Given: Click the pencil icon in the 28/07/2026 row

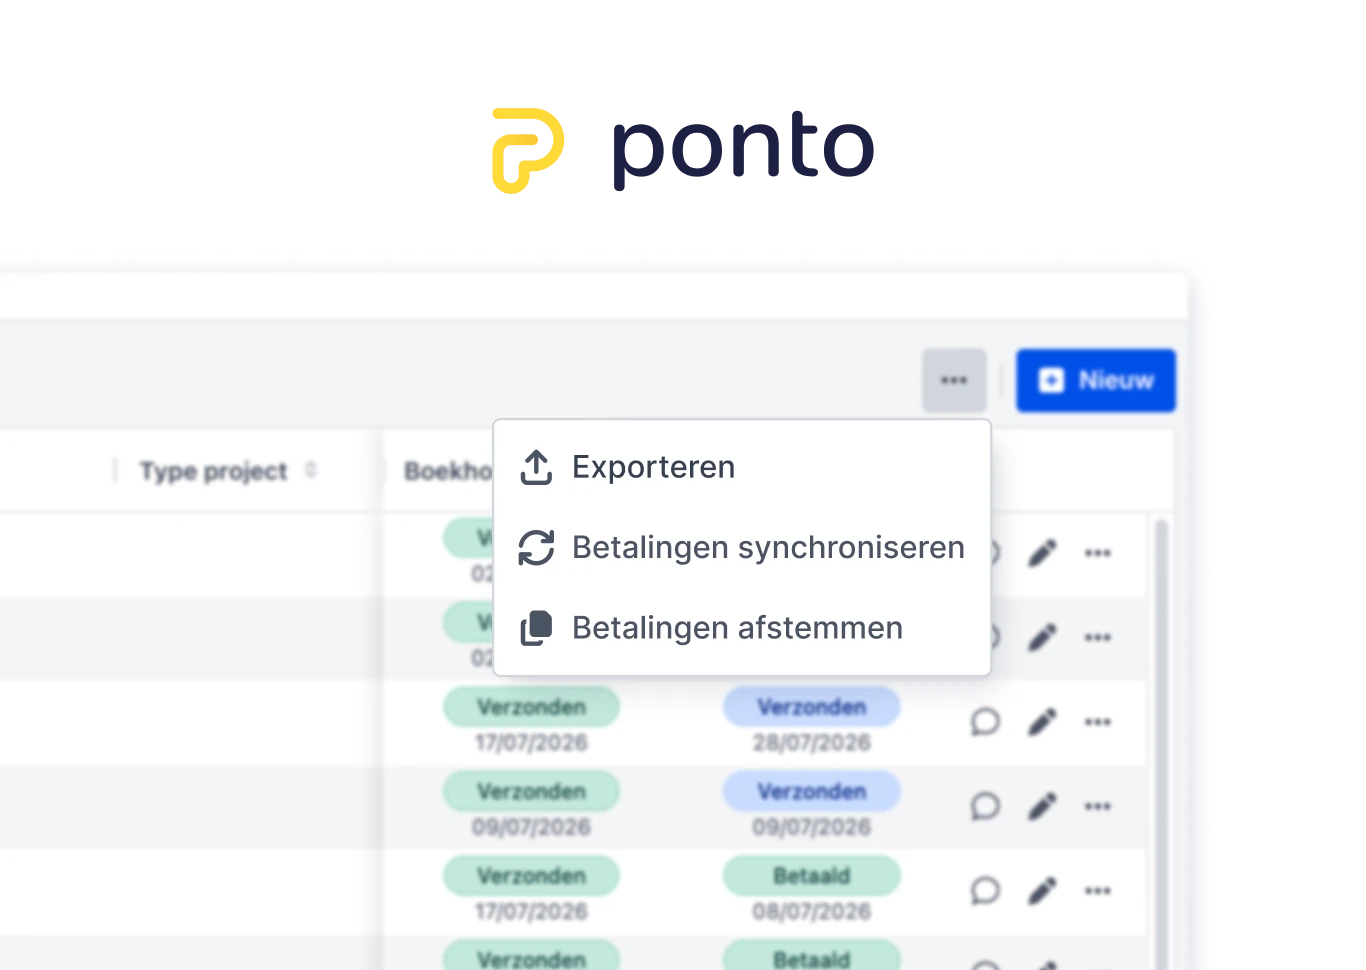Looking at the screenshot, I should pyautogui.click(x=1042, y=722).
